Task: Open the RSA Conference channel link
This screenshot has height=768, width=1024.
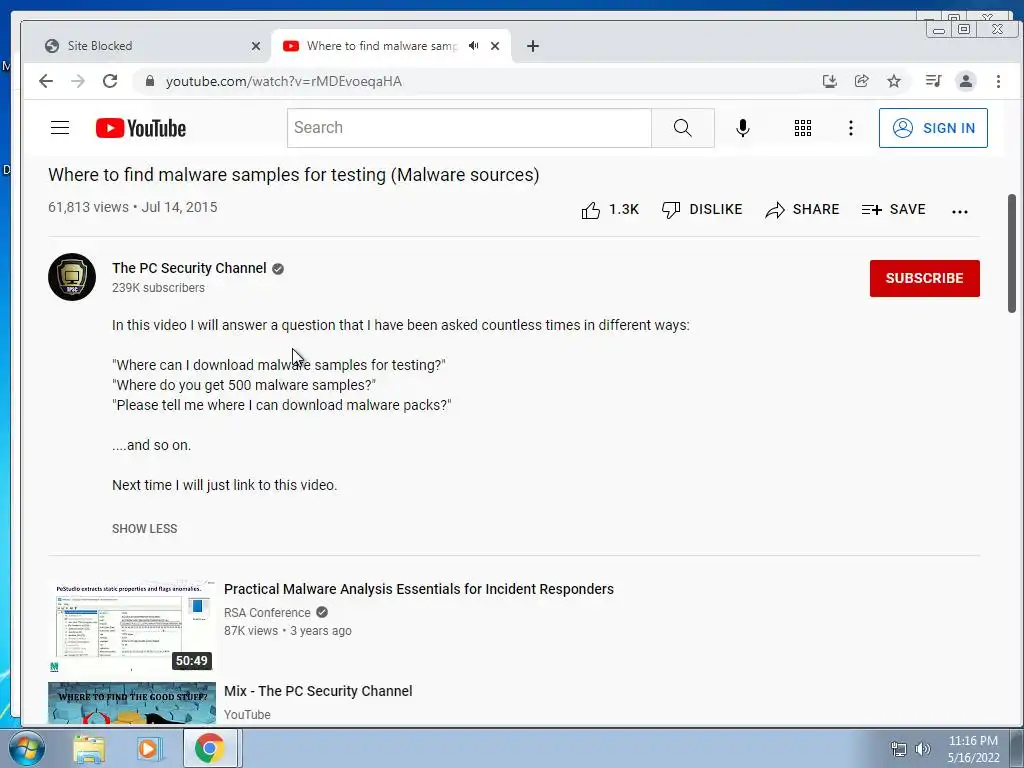Action: (x=267, y=613)
